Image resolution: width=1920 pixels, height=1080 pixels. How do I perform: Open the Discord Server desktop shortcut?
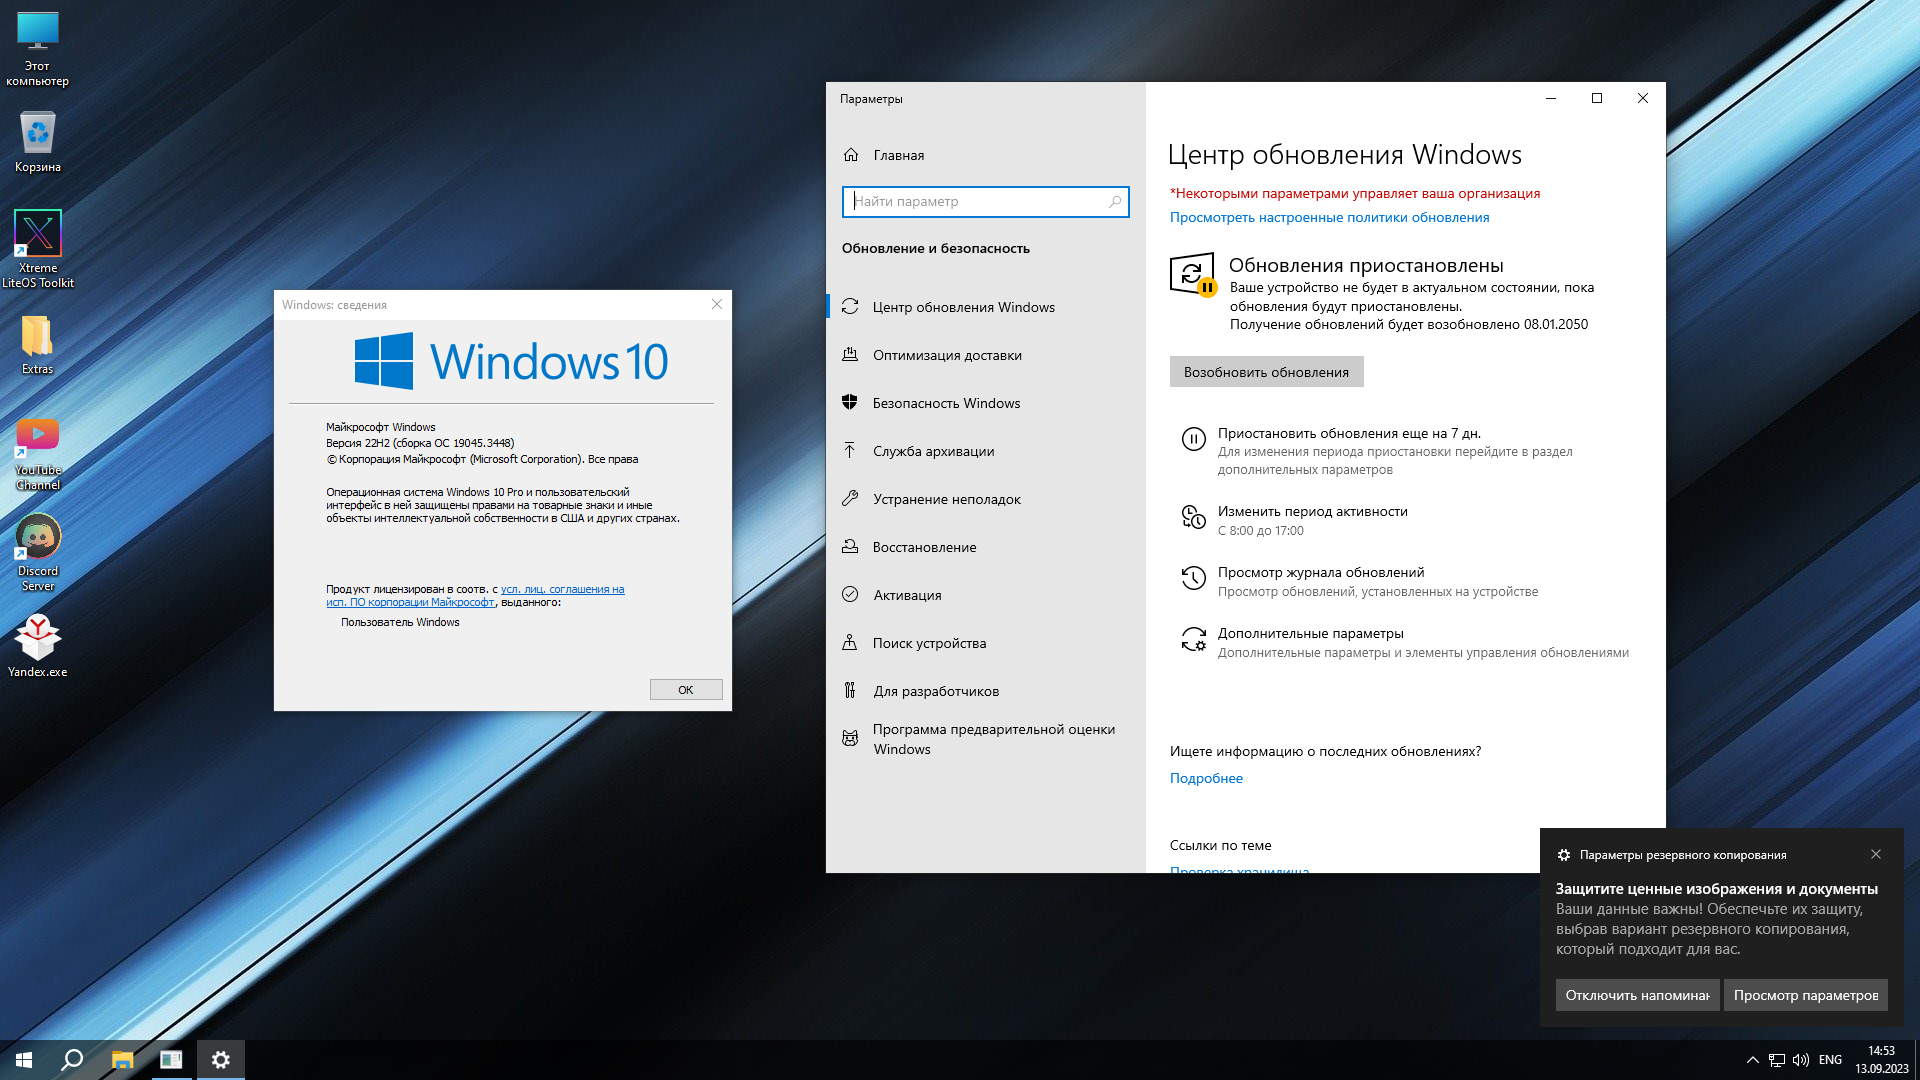tap(38, 538)
